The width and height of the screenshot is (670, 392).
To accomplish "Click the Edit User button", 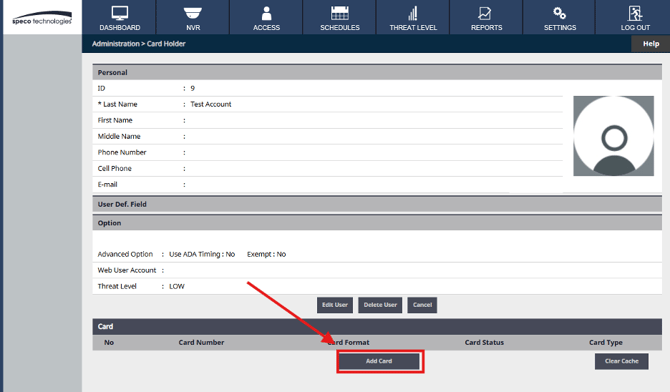I will [x=335, y=305].
